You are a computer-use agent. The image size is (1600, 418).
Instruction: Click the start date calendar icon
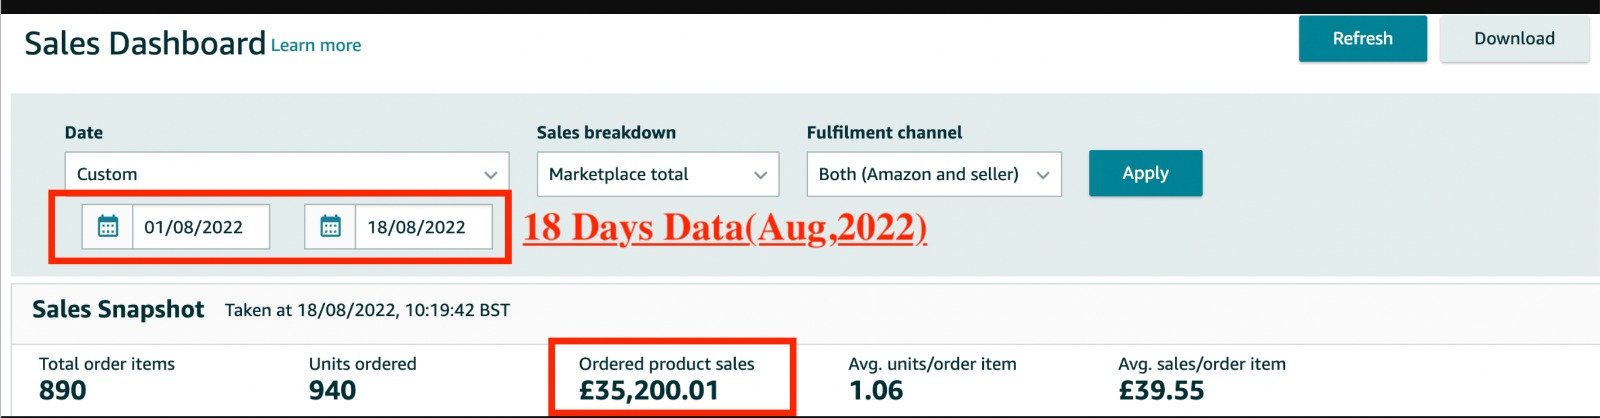coord(108,227)
